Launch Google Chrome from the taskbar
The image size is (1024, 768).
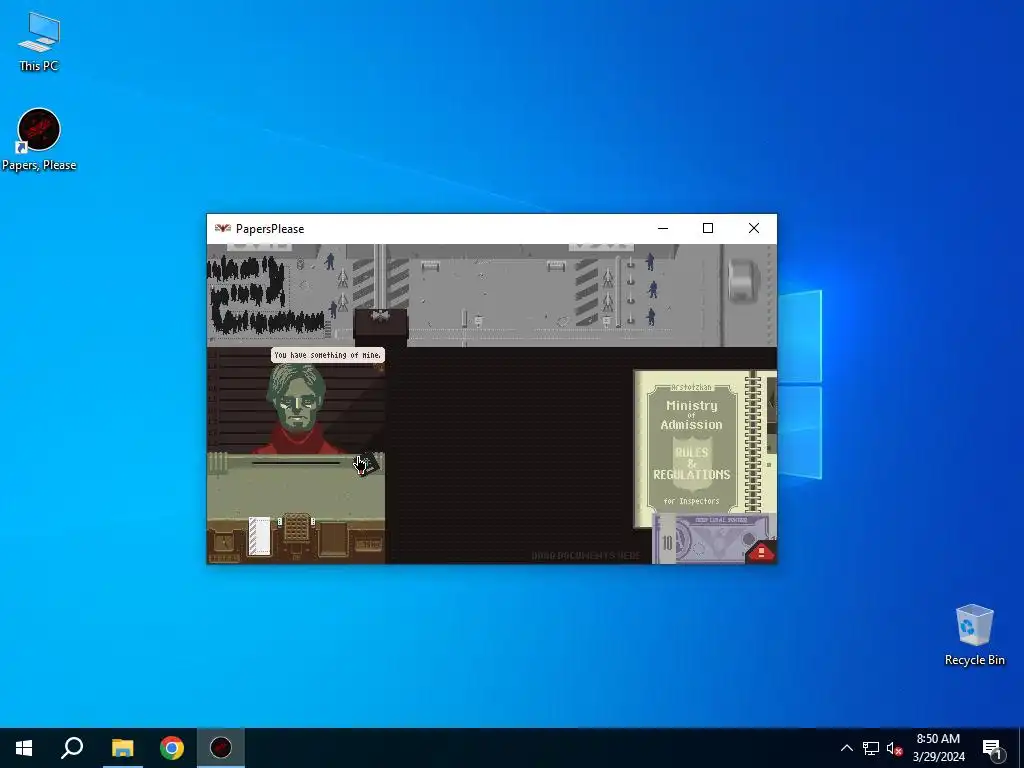(172, 748)
